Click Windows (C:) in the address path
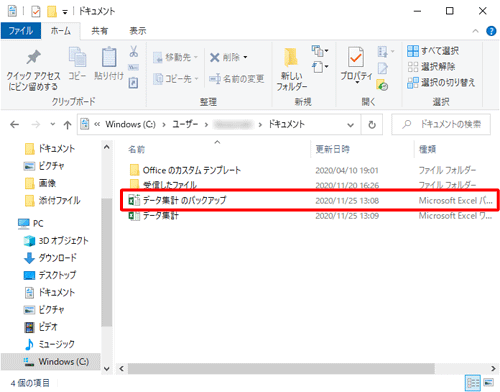This screenshot has width=500, height=392. [130, 124]
